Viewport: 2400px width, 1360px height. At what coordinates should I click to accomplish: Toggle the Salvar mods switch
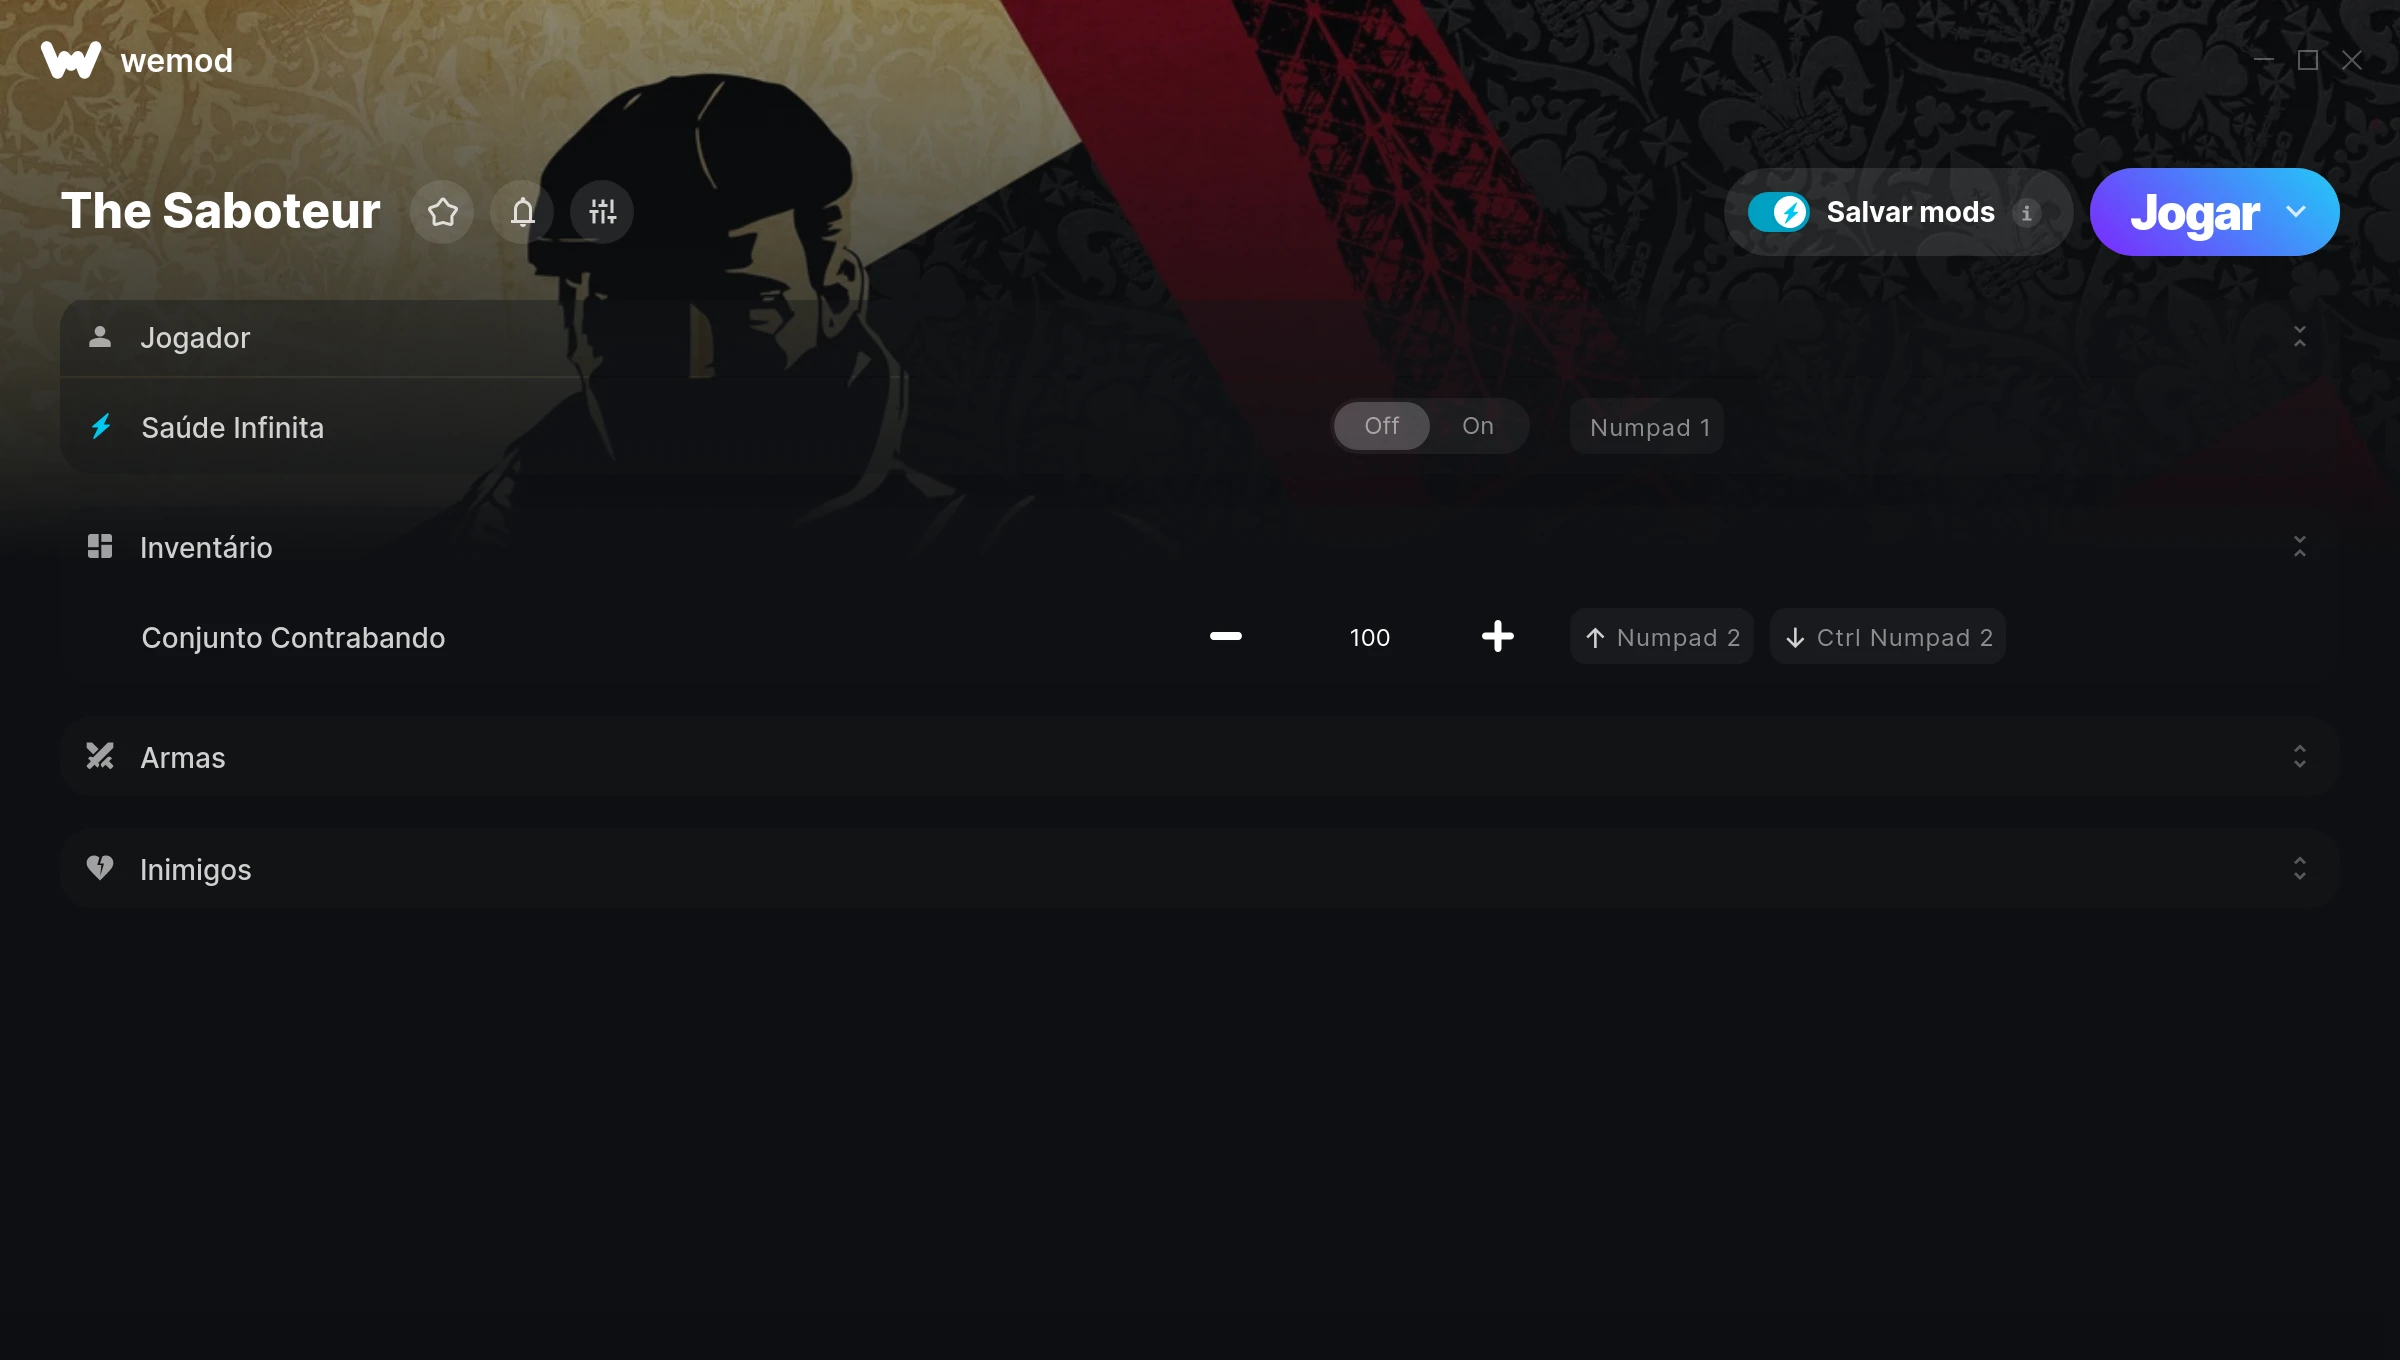(1778, 212)
